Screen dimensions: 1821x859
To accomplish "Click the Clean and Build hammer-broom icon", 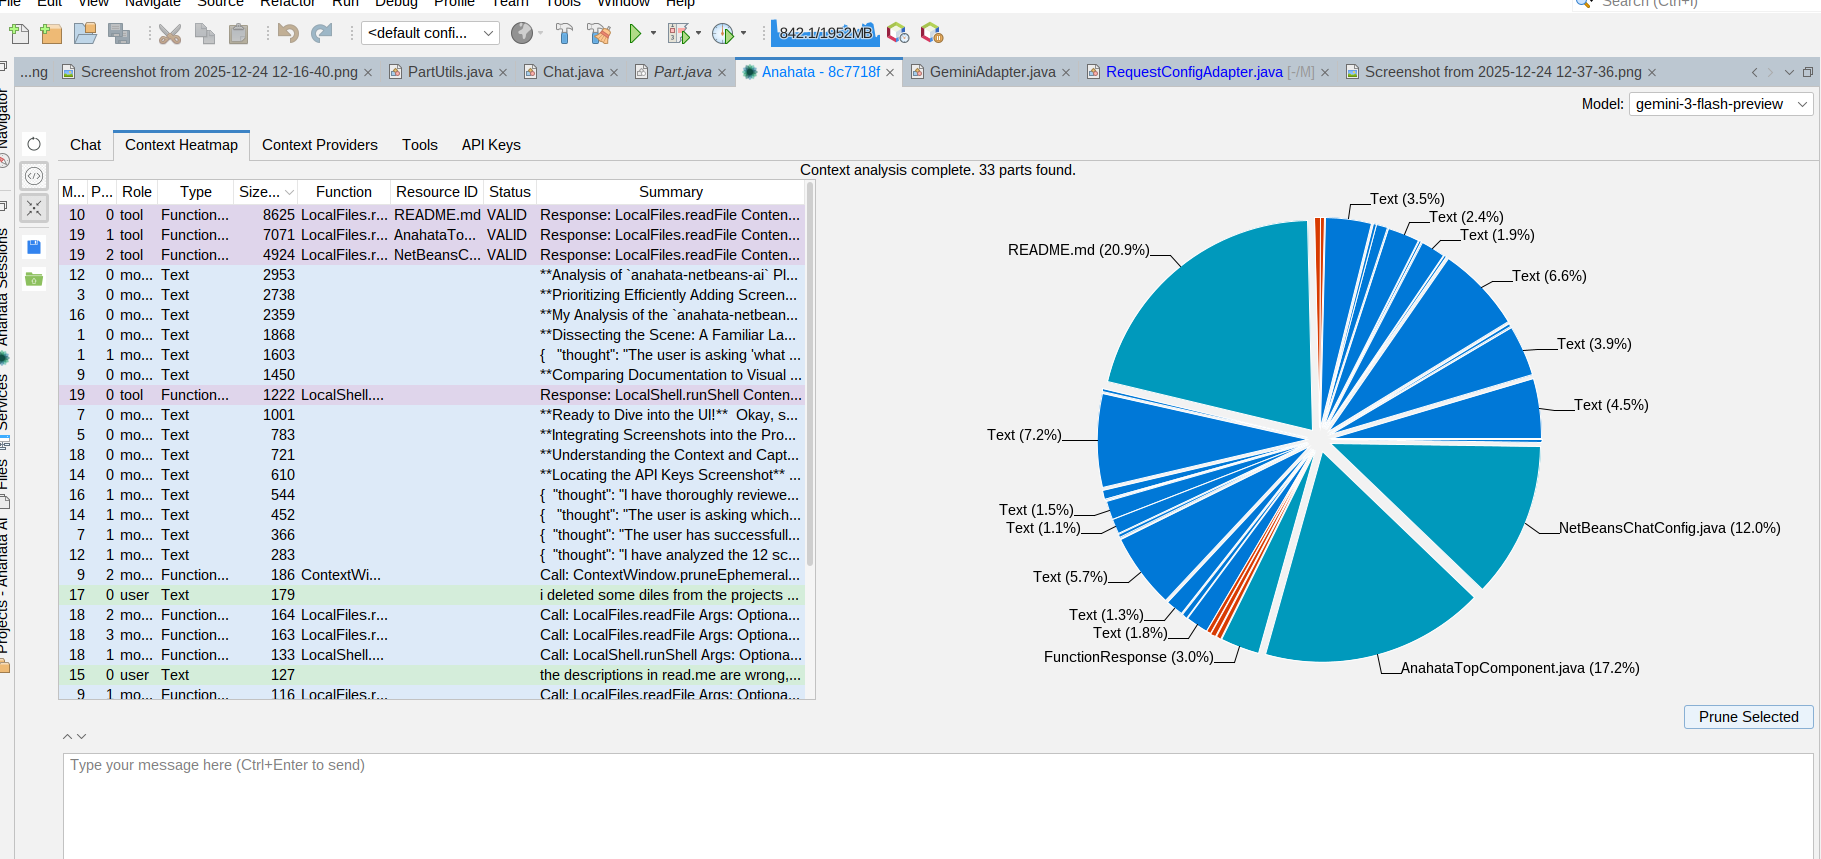I will (x=599, y=34).
